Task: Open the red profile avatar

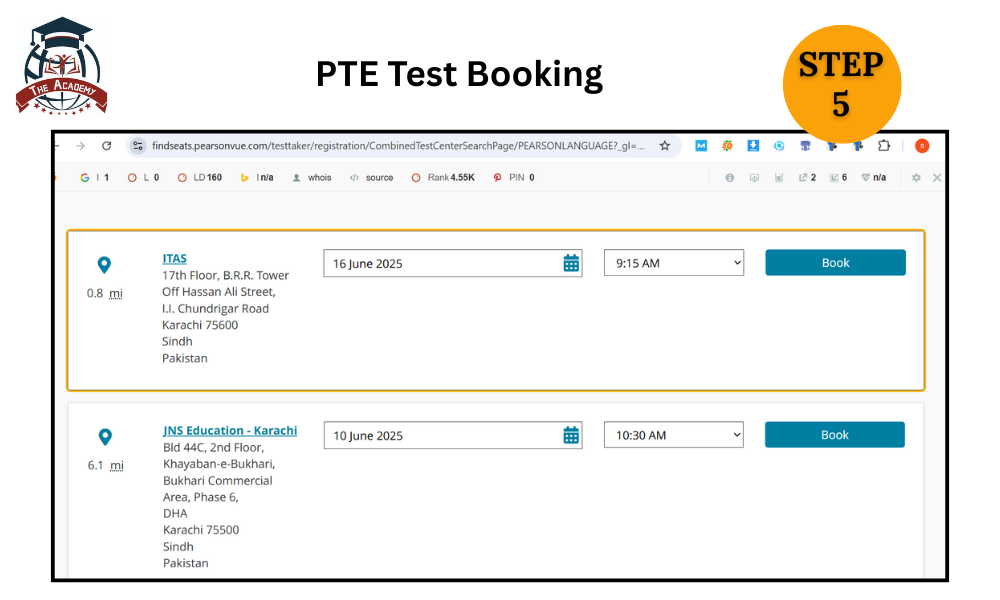Action: coord(922,146)
